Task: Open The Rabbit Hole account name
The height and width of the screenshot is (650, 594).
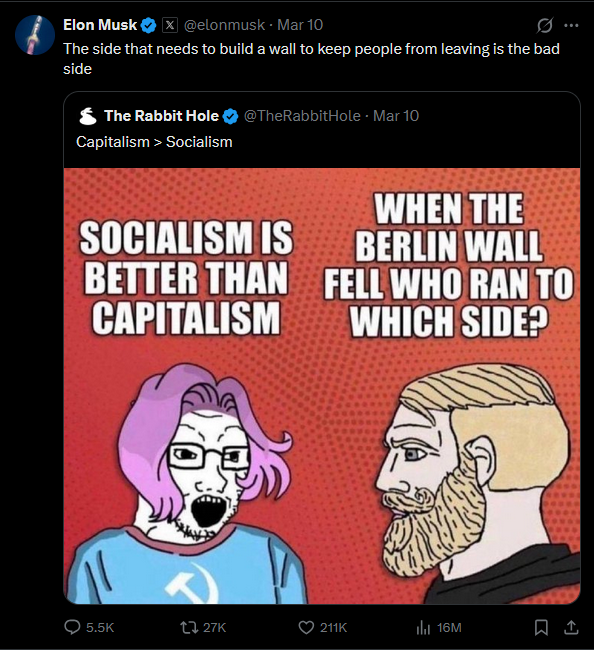Action: tap(161, 116)
